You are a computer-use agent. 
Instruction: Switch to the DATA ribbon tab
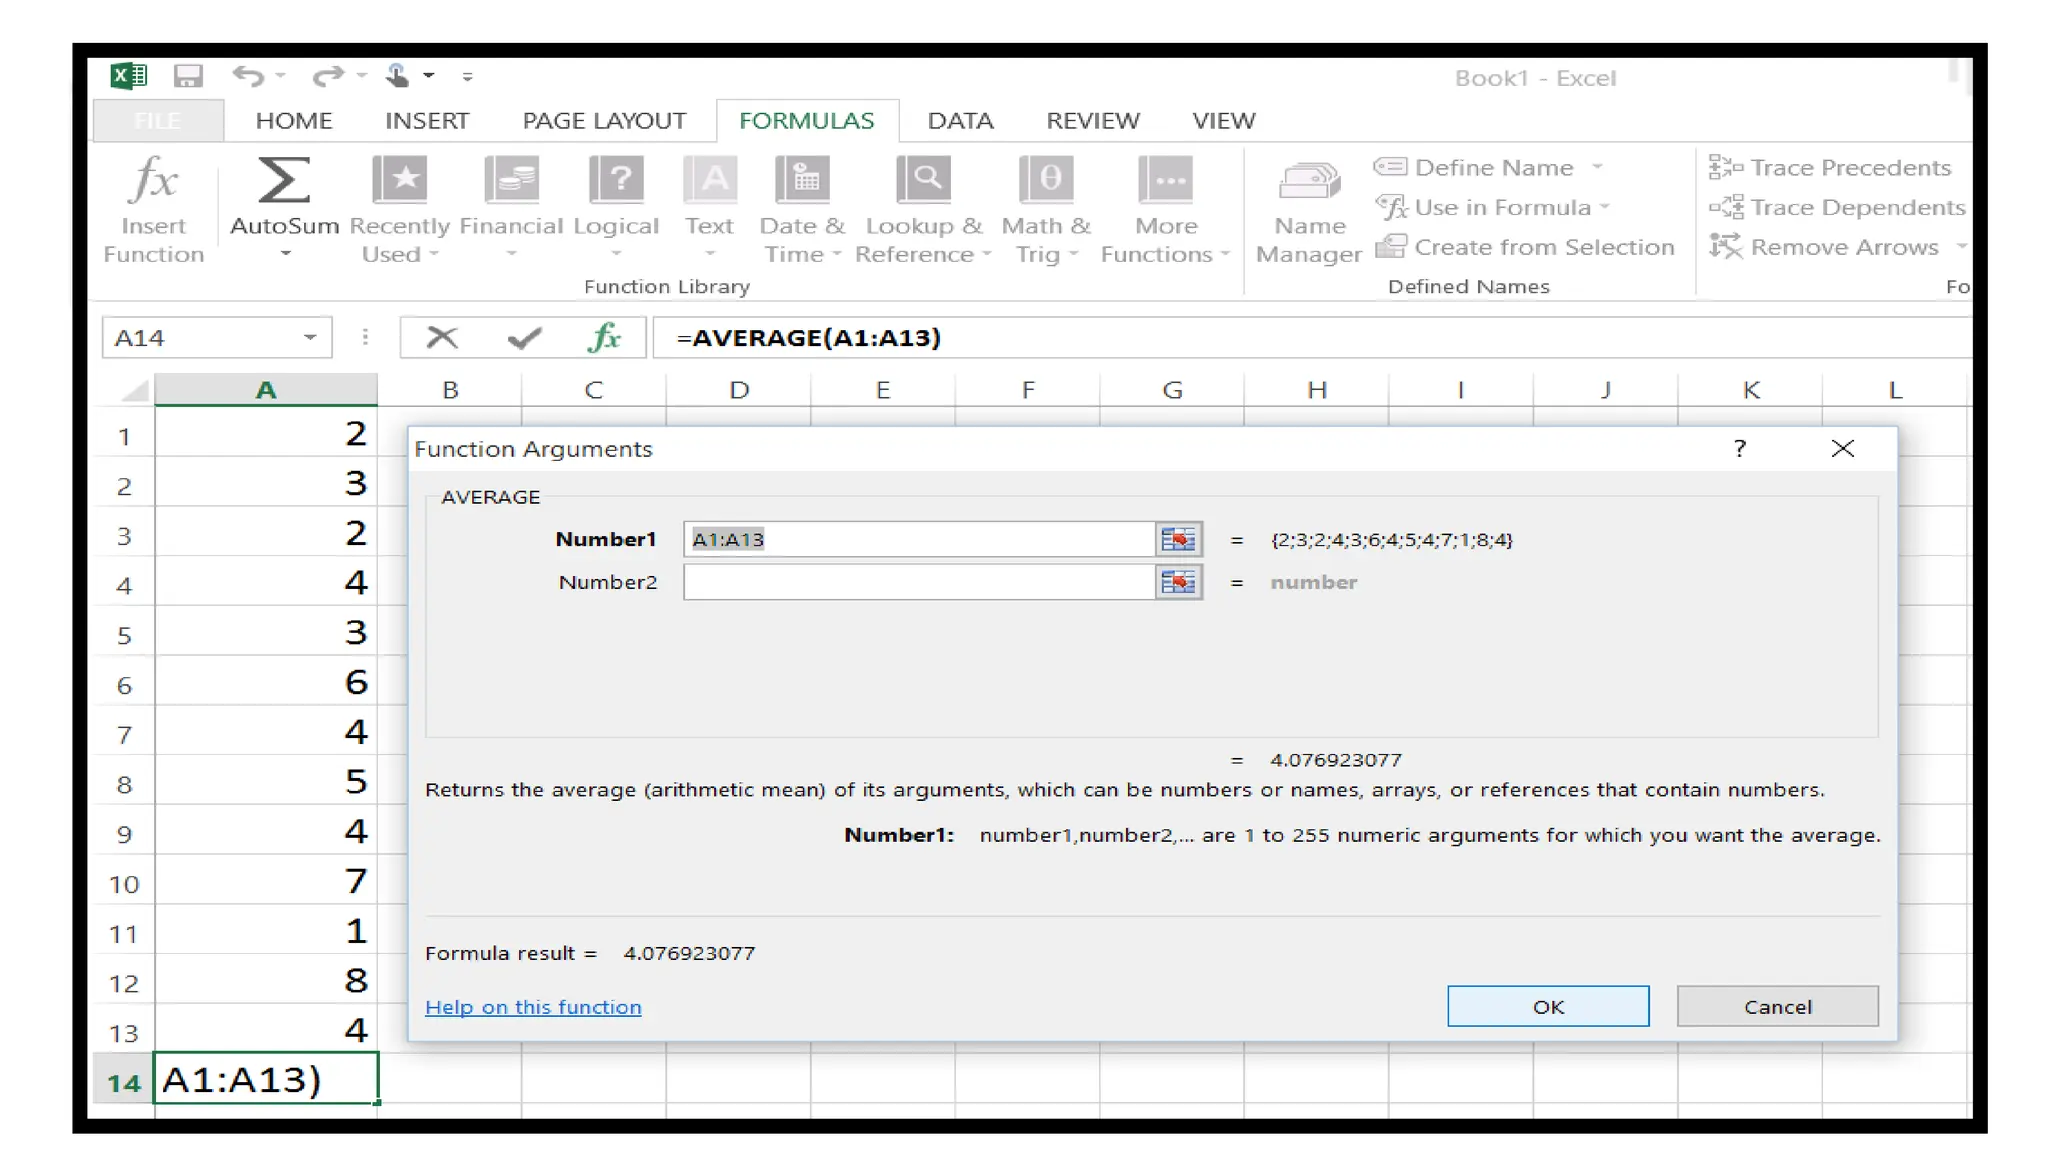(959, 121)
